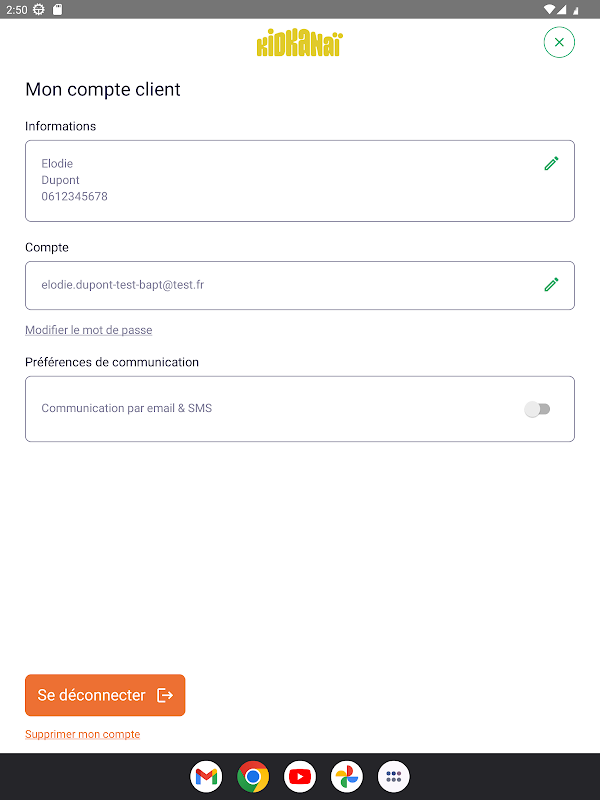Click the Se déconnecter button
Viewport: 600px width, 800px height.
click(105, 695)
